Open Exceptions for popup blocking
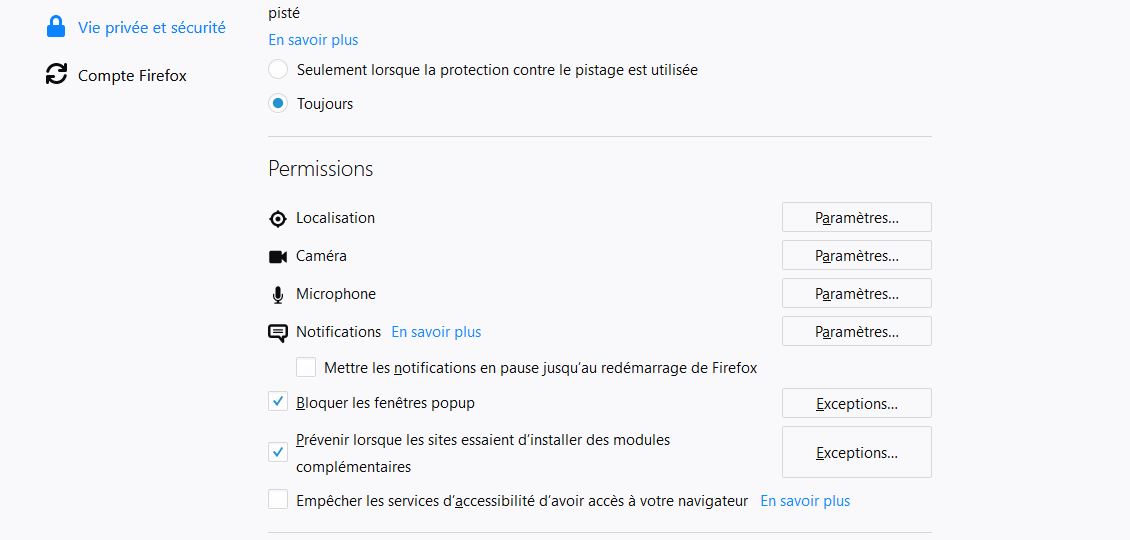 click(x=857, y=403)
